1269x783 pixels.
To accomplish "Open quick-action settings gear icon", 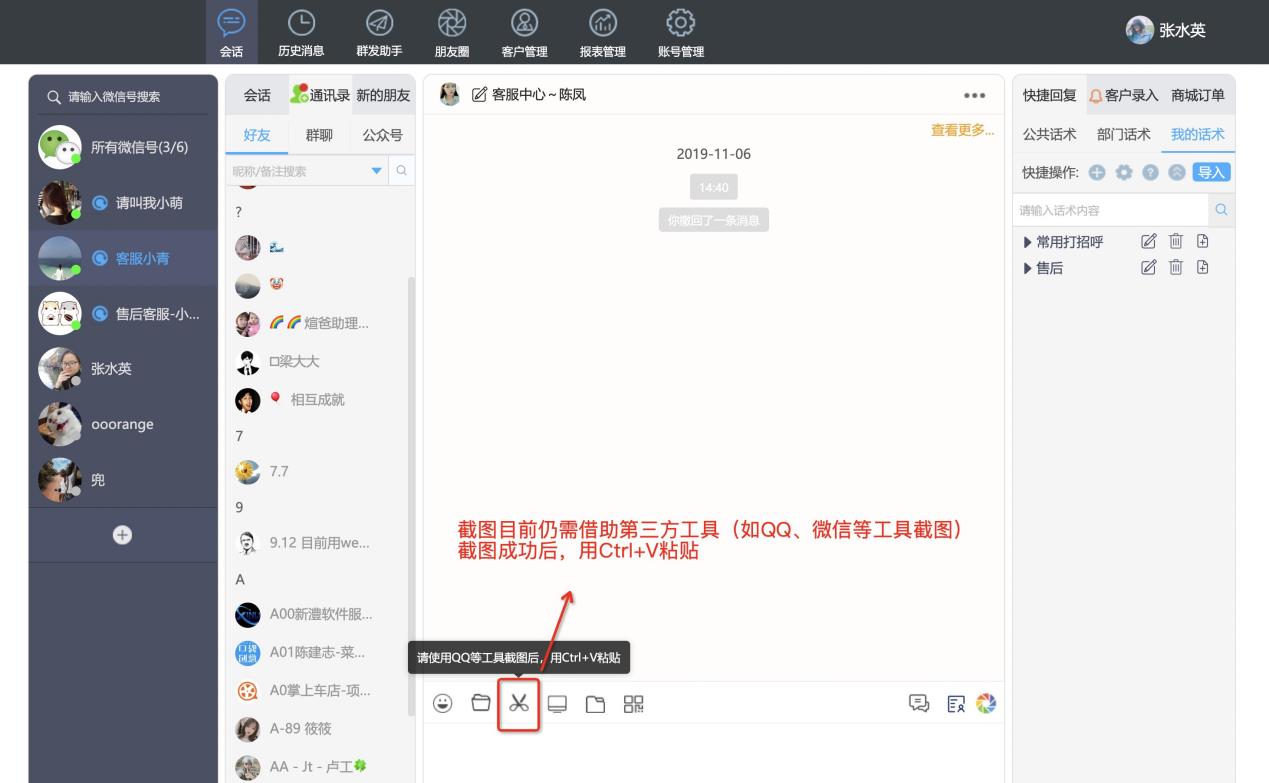I will click(x=1124, y=172).
